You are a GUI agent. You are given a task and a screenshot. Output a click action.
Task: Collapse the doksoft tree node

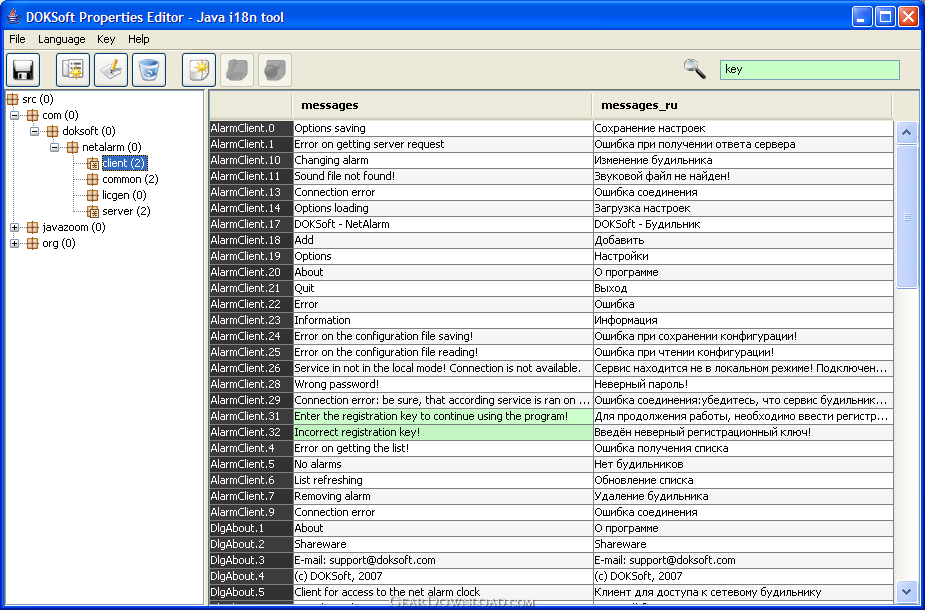(x=35, y=131)
